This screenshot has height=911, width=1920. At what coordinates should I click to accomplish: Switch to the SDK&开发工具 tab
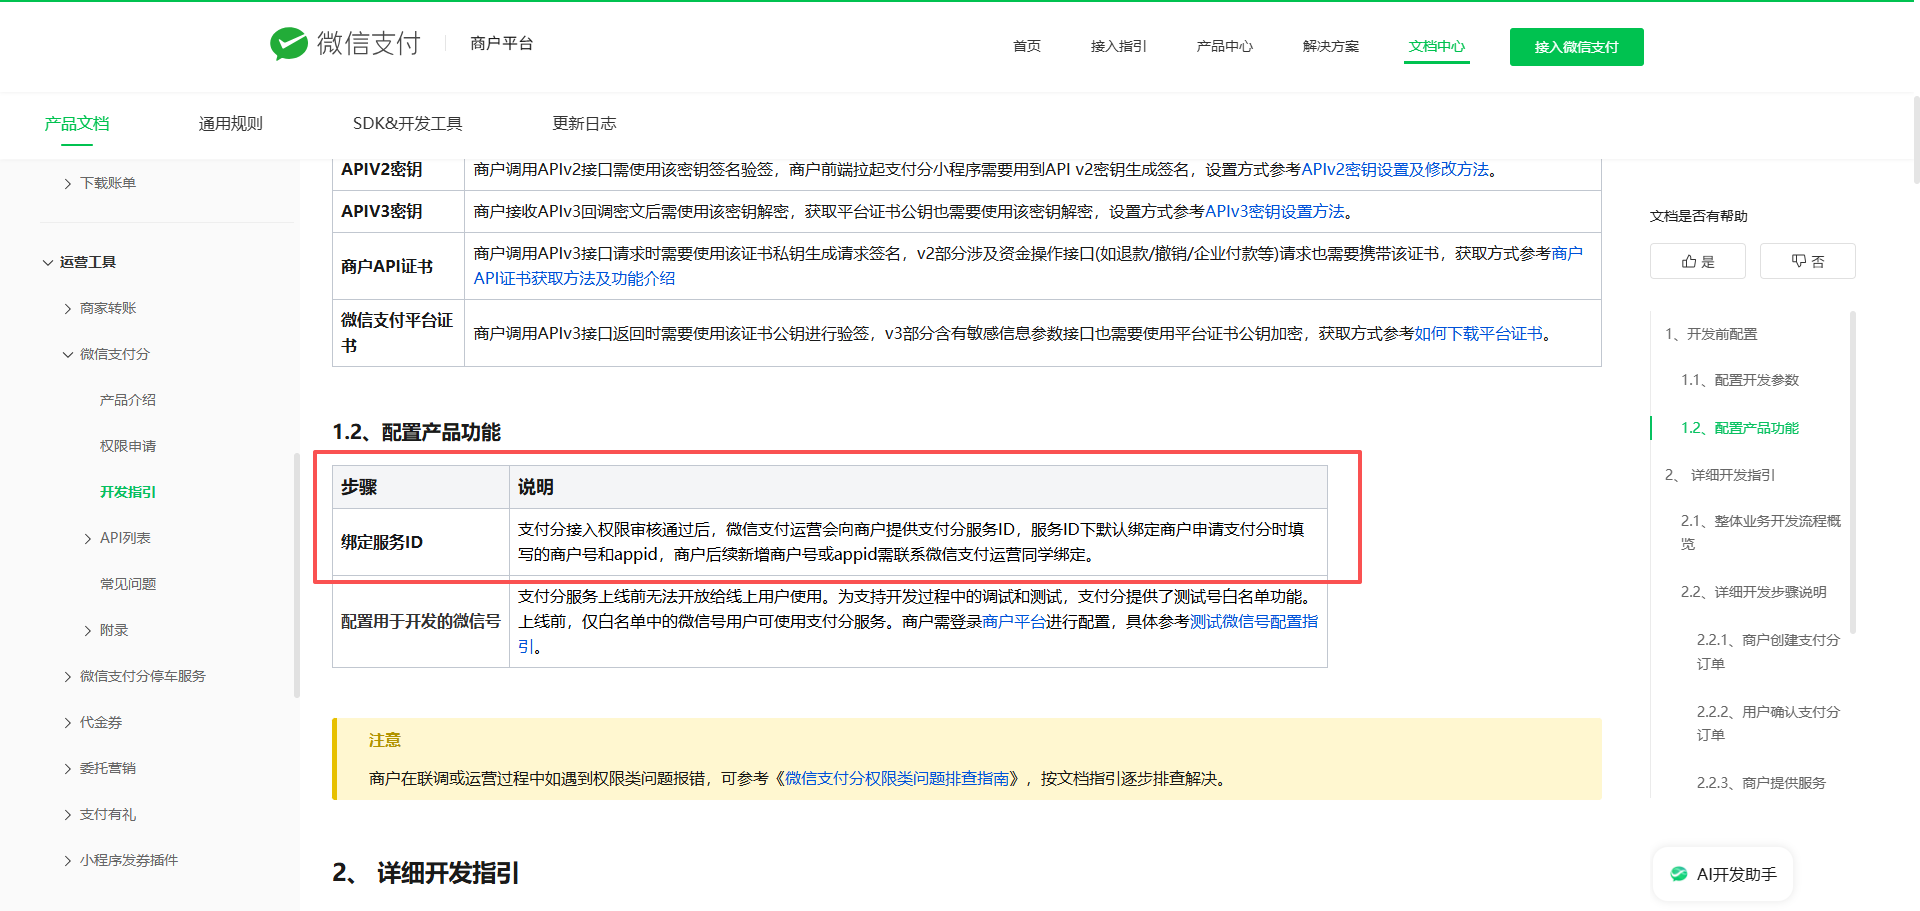click(407, 123)
